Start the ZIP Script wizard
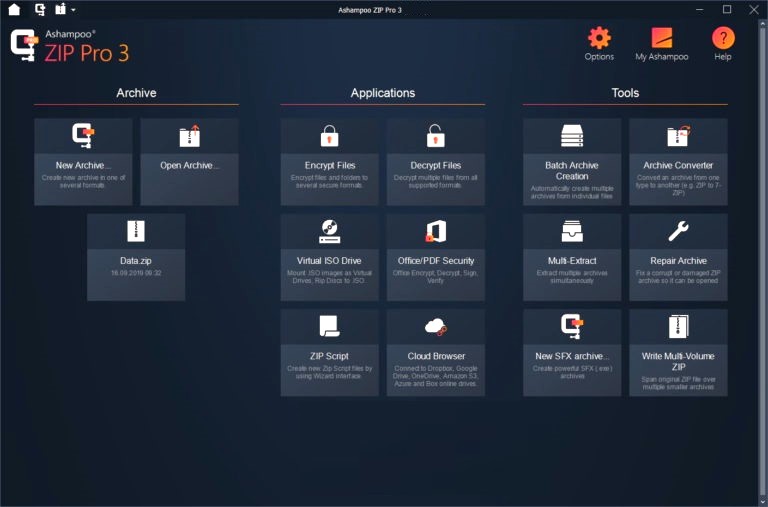The image size is (768, 507). pos(330,353)
